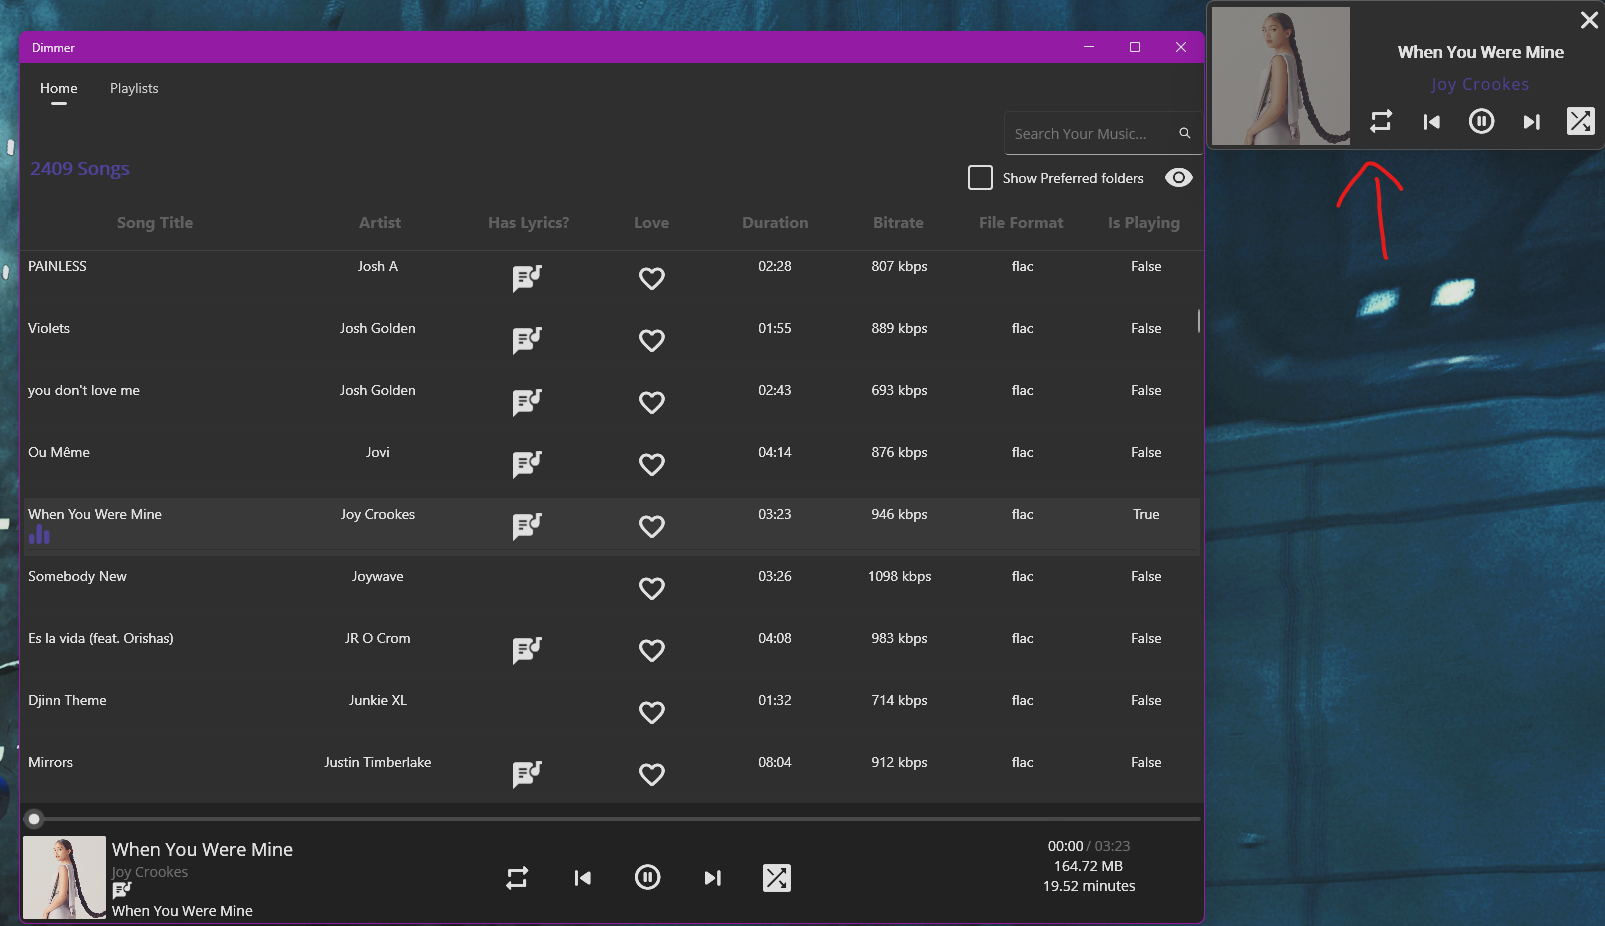Love When You Were Mine in list
This screenshot has height=926, width=1605.
click(652, 527)
